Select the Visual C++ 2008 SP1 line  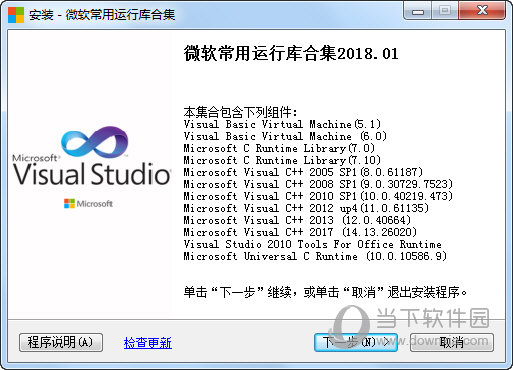(x=318, y=184)
